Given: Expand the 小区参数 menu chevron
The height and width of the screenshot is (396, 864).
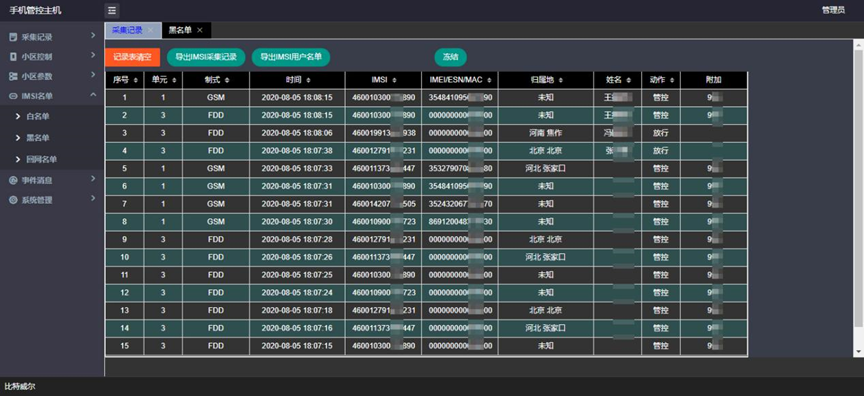Looking at the screenshot, I should pos(93,75).
